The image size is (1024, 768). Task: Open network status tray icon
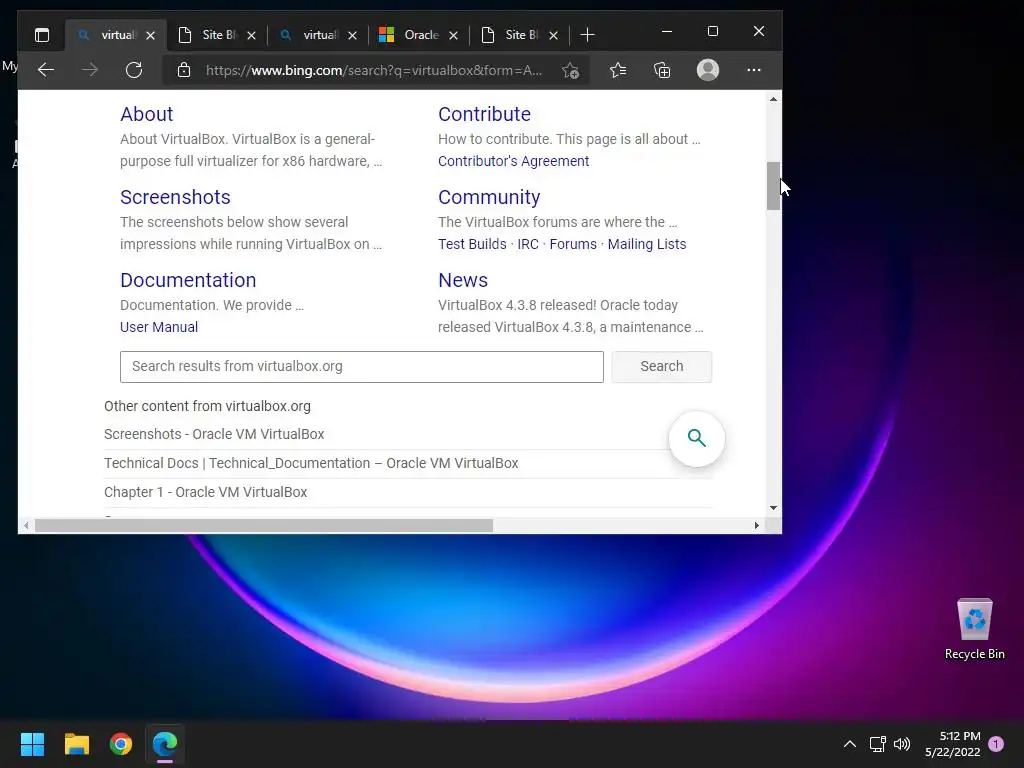[877, 744]
